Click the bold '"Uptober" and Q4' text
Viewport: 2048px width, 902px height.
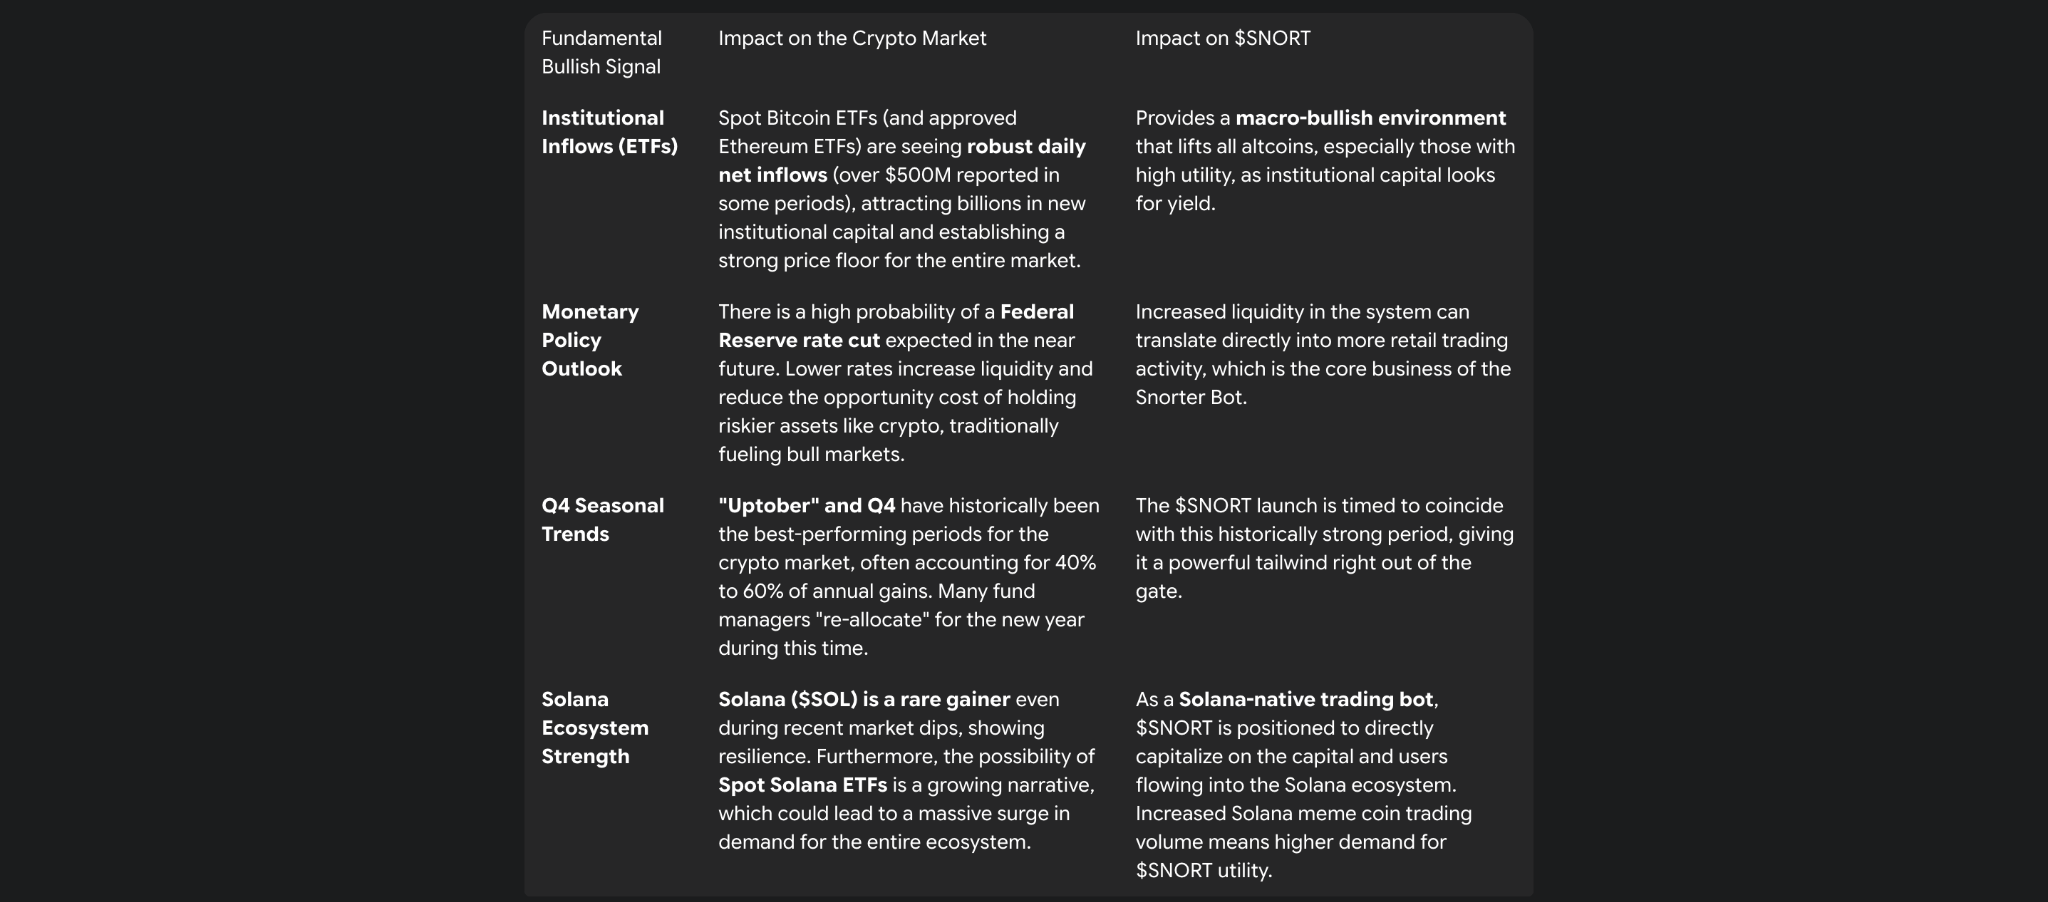(x=806, y=506)
